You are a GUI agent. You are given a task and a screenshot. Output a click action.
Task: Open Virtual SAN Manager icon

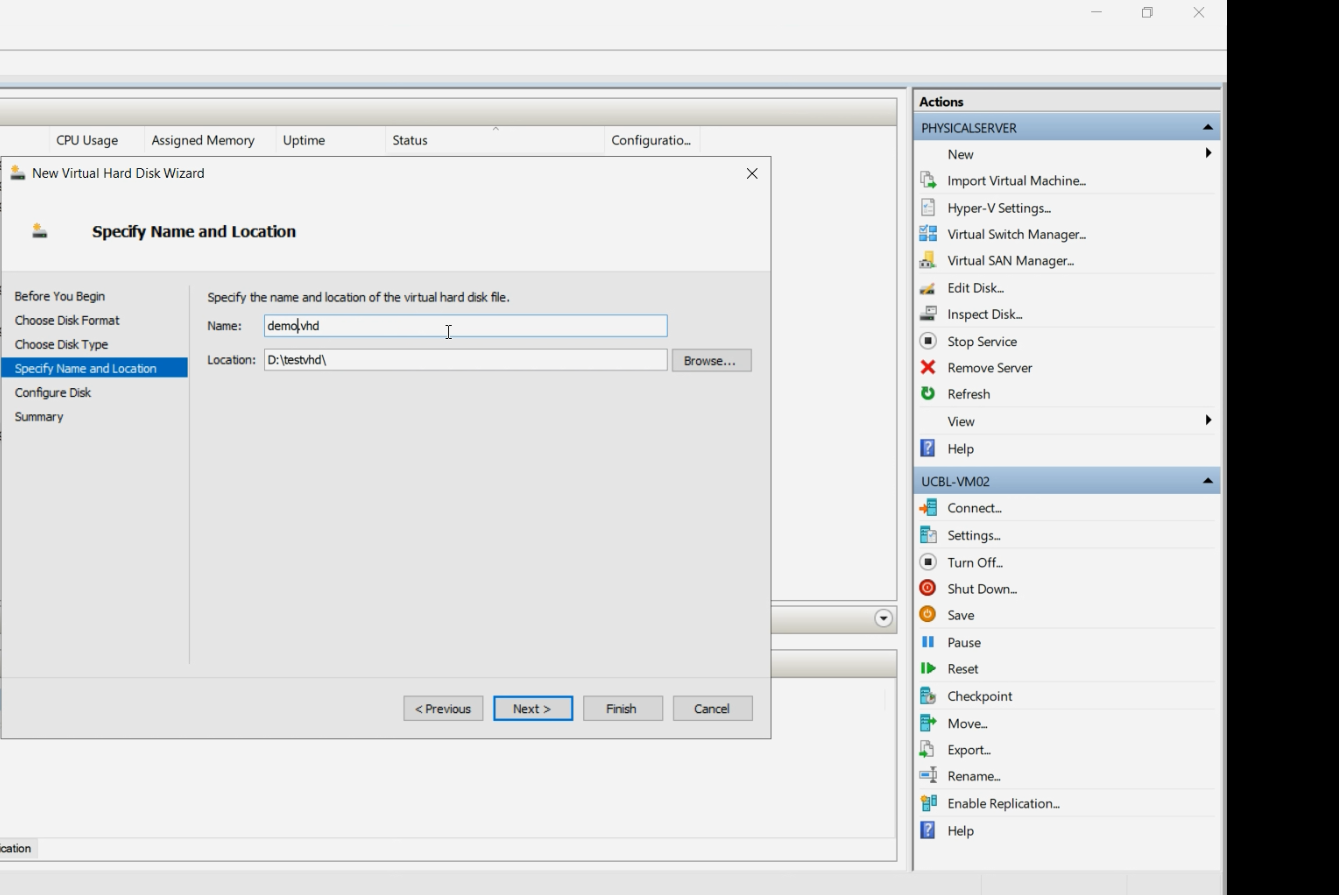(928, 261)
